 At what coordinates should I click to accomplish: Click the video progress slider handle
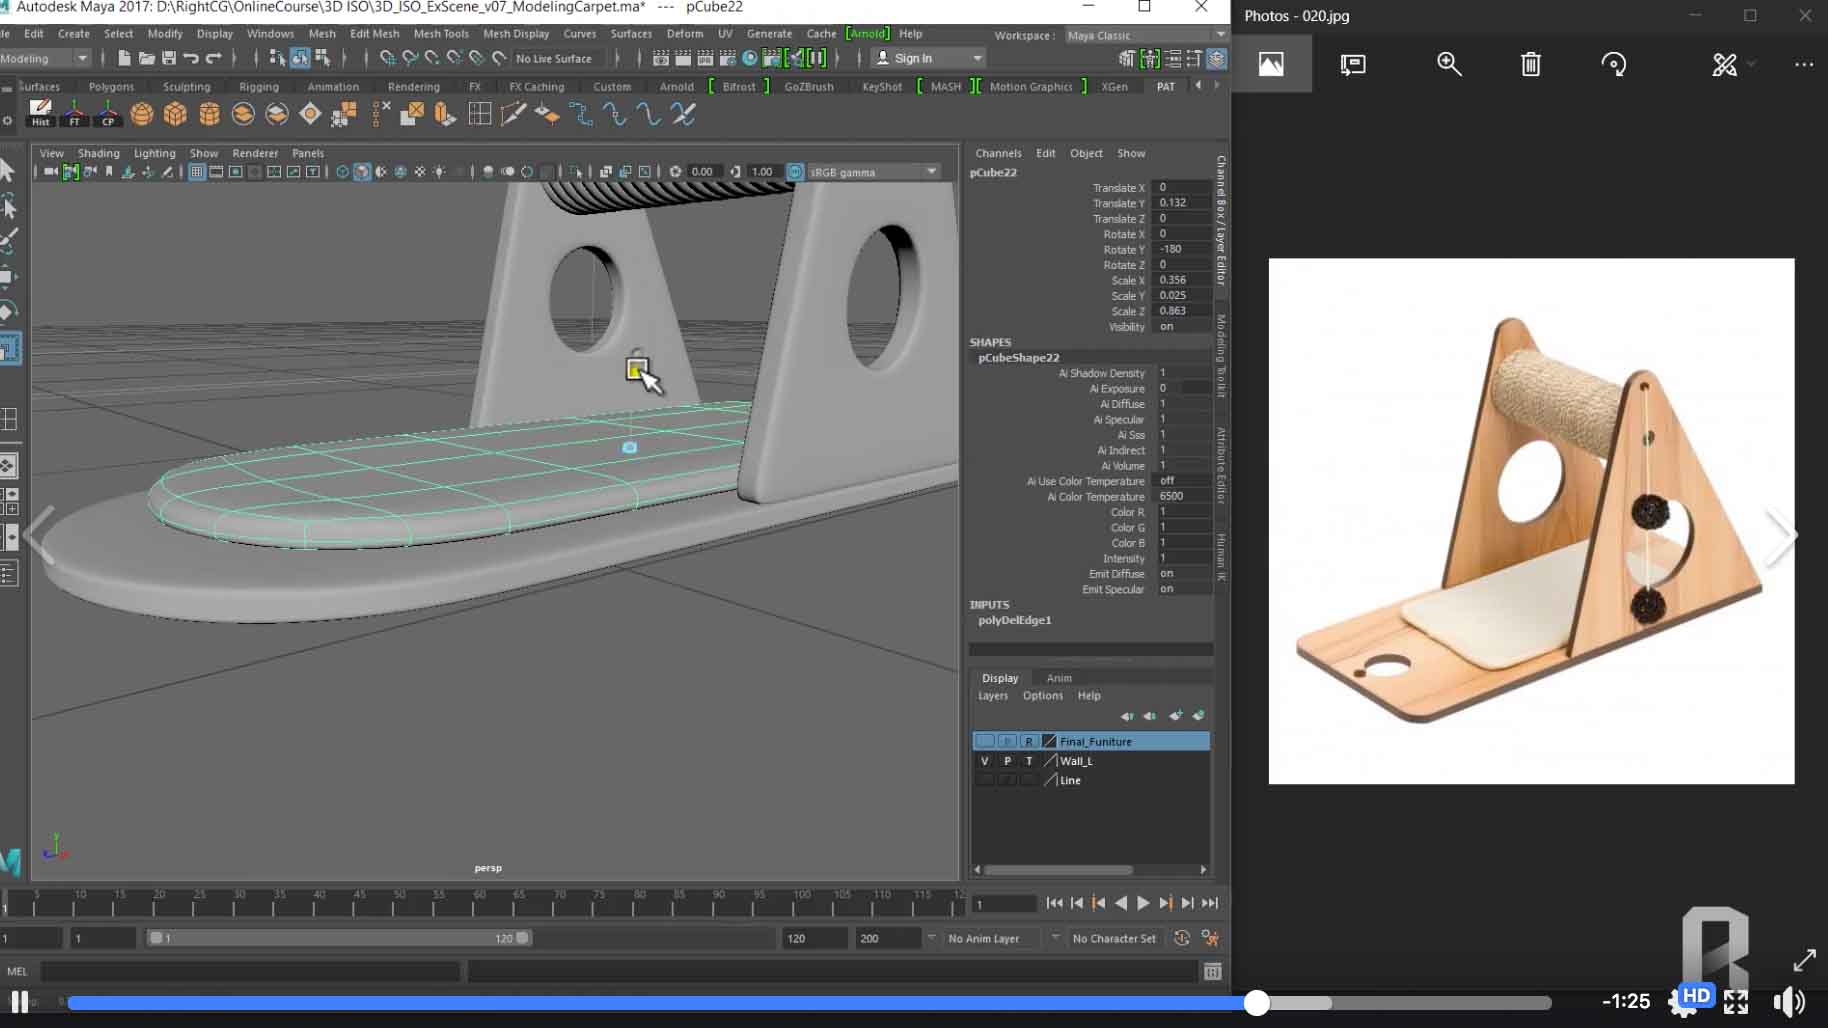(1257, 1003)
